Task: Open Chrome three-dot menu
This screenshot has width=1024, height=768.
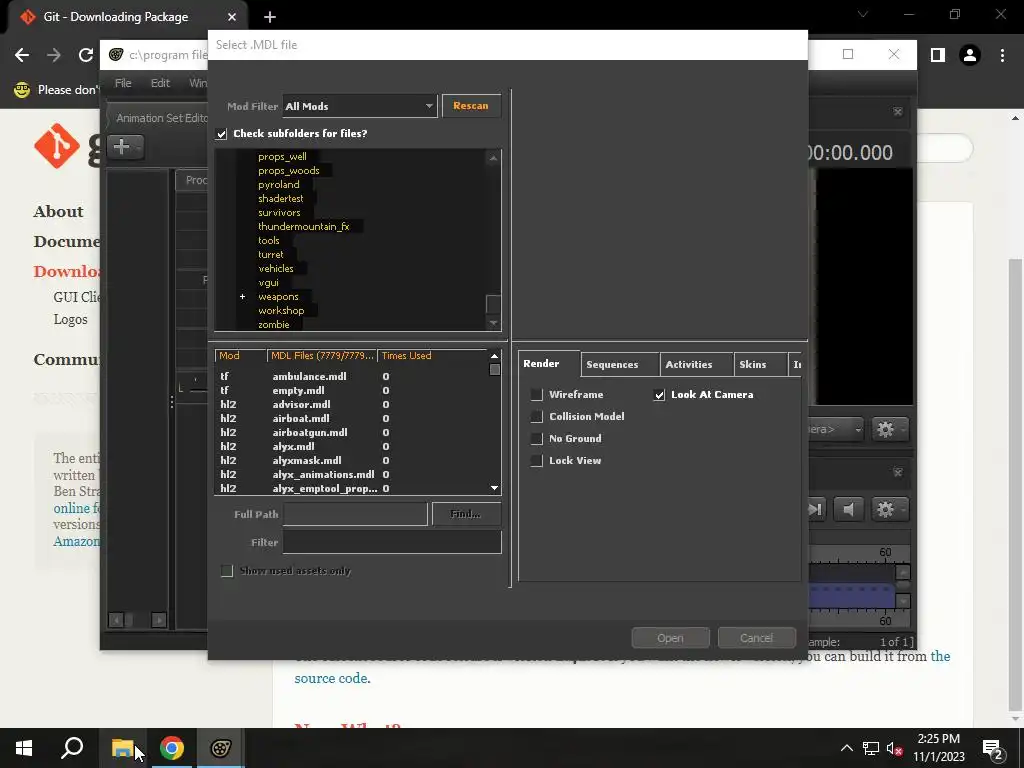Action: tap(1002, 55)
